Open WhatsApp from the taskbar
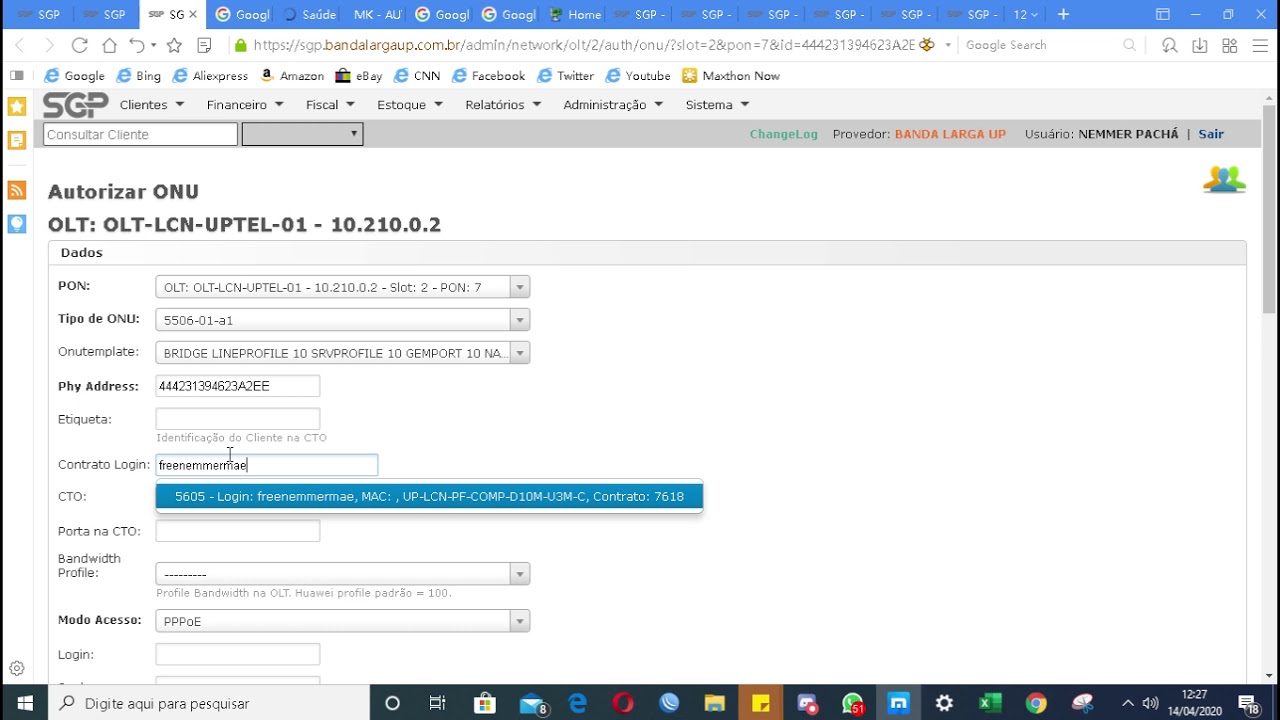 853,703
